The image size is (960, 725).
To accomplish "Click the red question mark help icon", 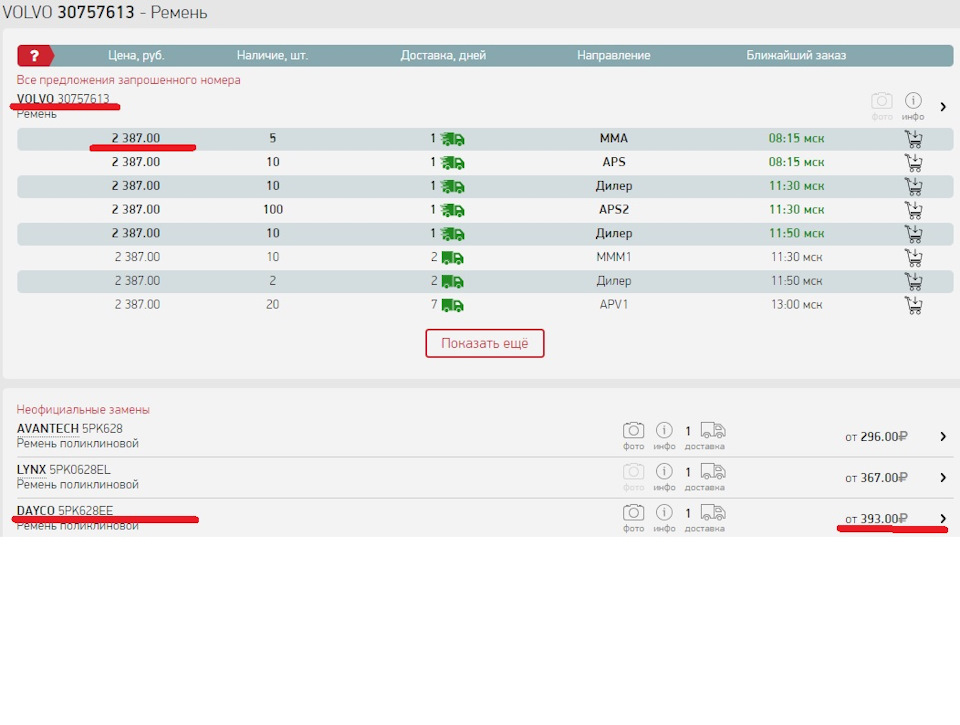I will (x=34, y=55).
